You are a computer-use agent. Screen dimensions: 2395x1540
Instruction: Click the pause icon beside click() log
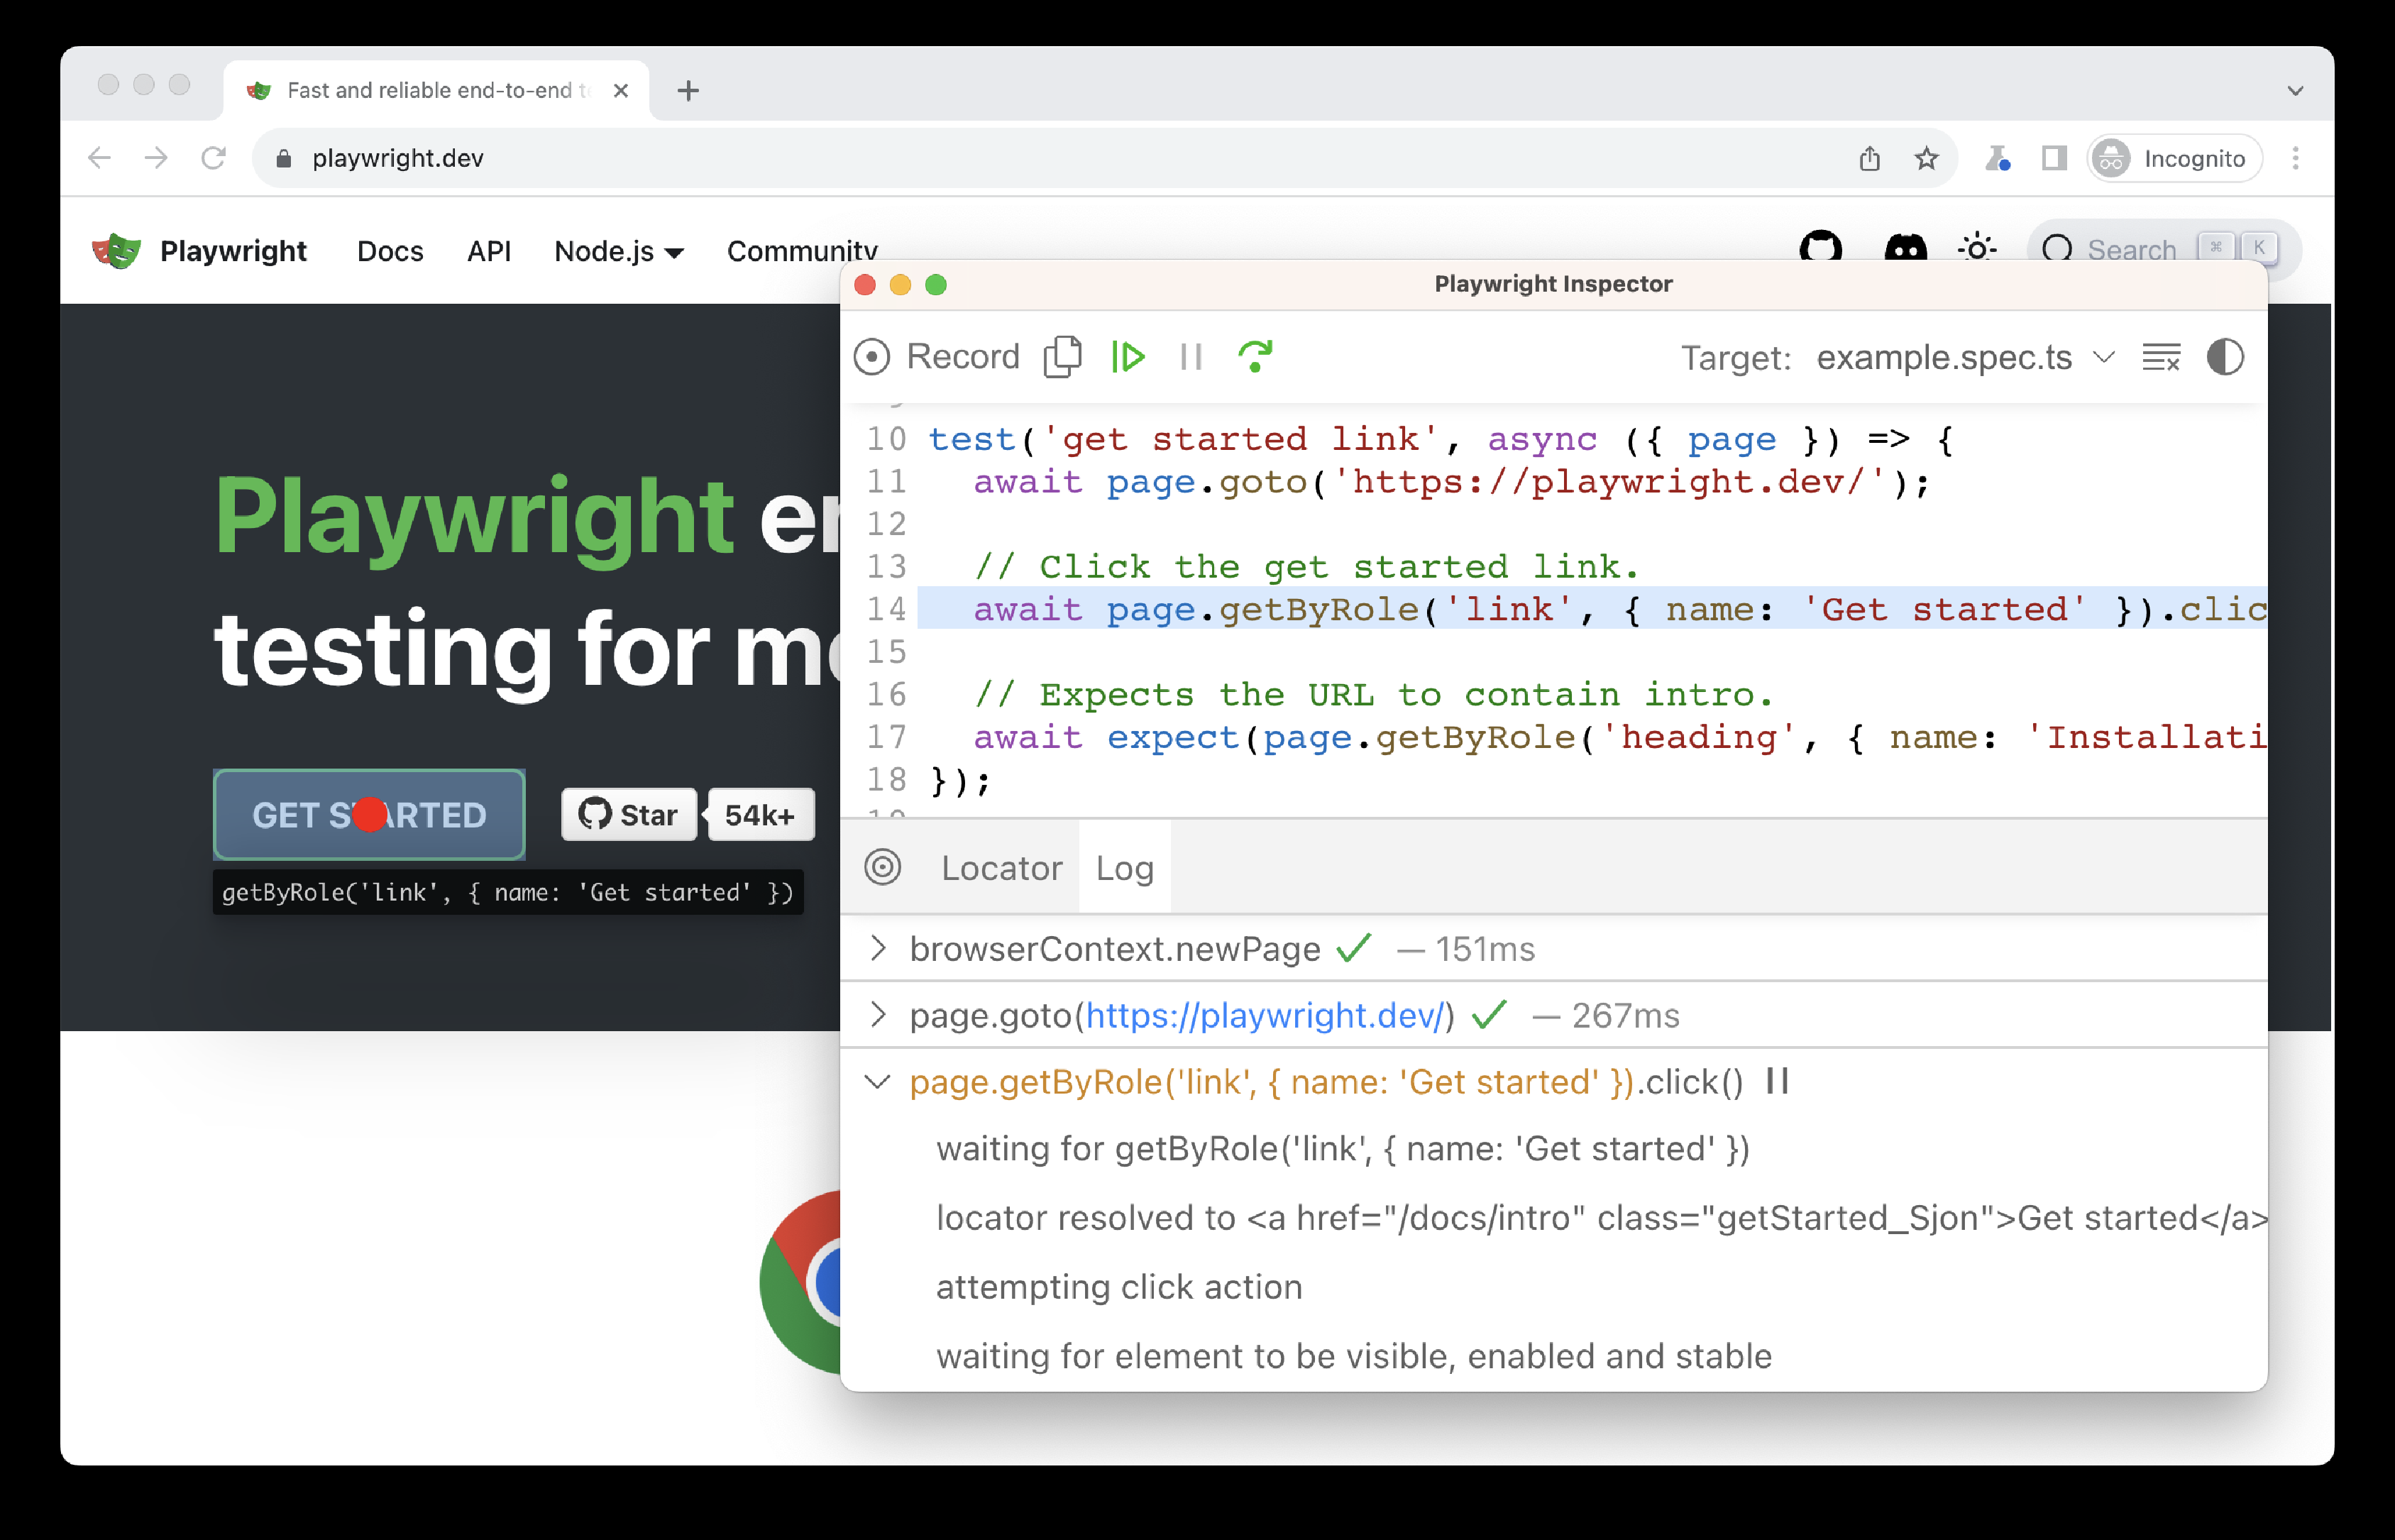[x=1777, y=1081]
